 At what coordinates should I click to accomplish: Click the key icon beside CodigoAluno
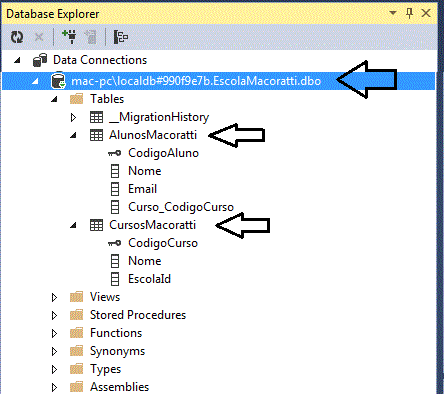114,153
